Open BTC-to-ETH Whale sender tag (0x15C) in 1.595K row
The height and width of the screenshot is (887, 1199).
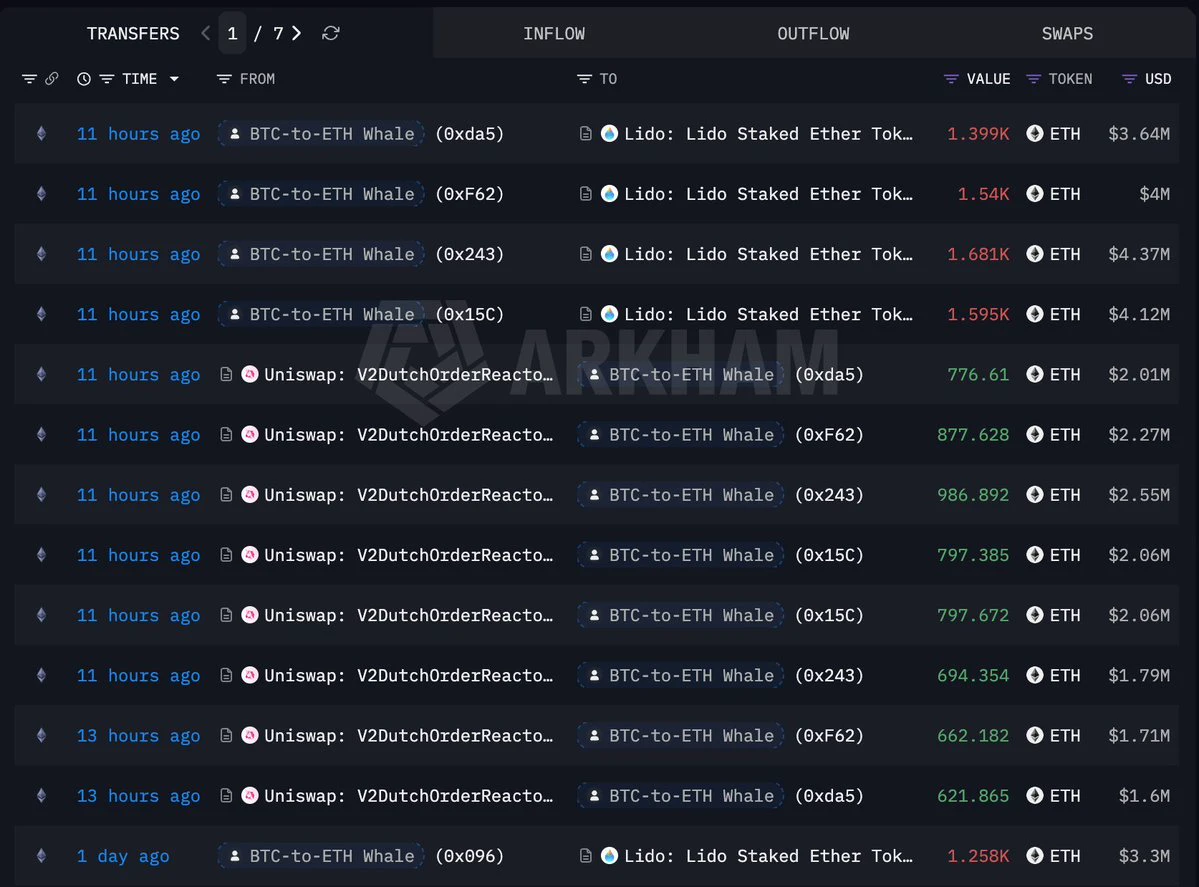(321, 314)
